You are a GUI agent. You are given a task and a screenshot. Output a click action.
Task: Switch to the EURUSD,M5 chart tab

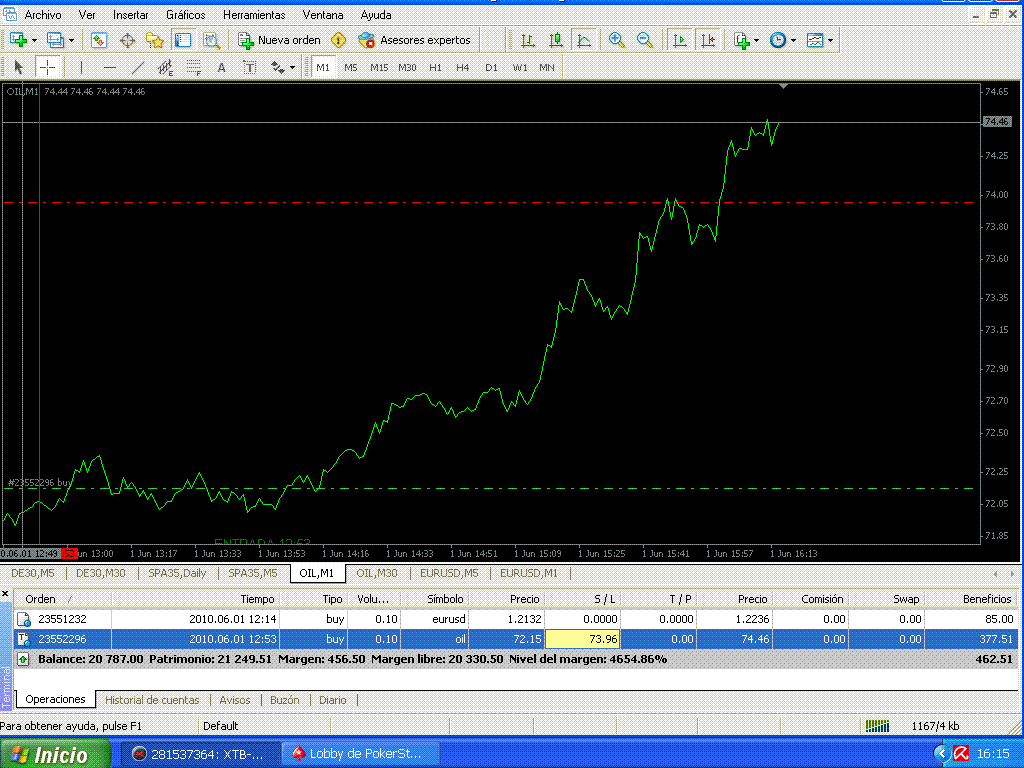[449, 573]
